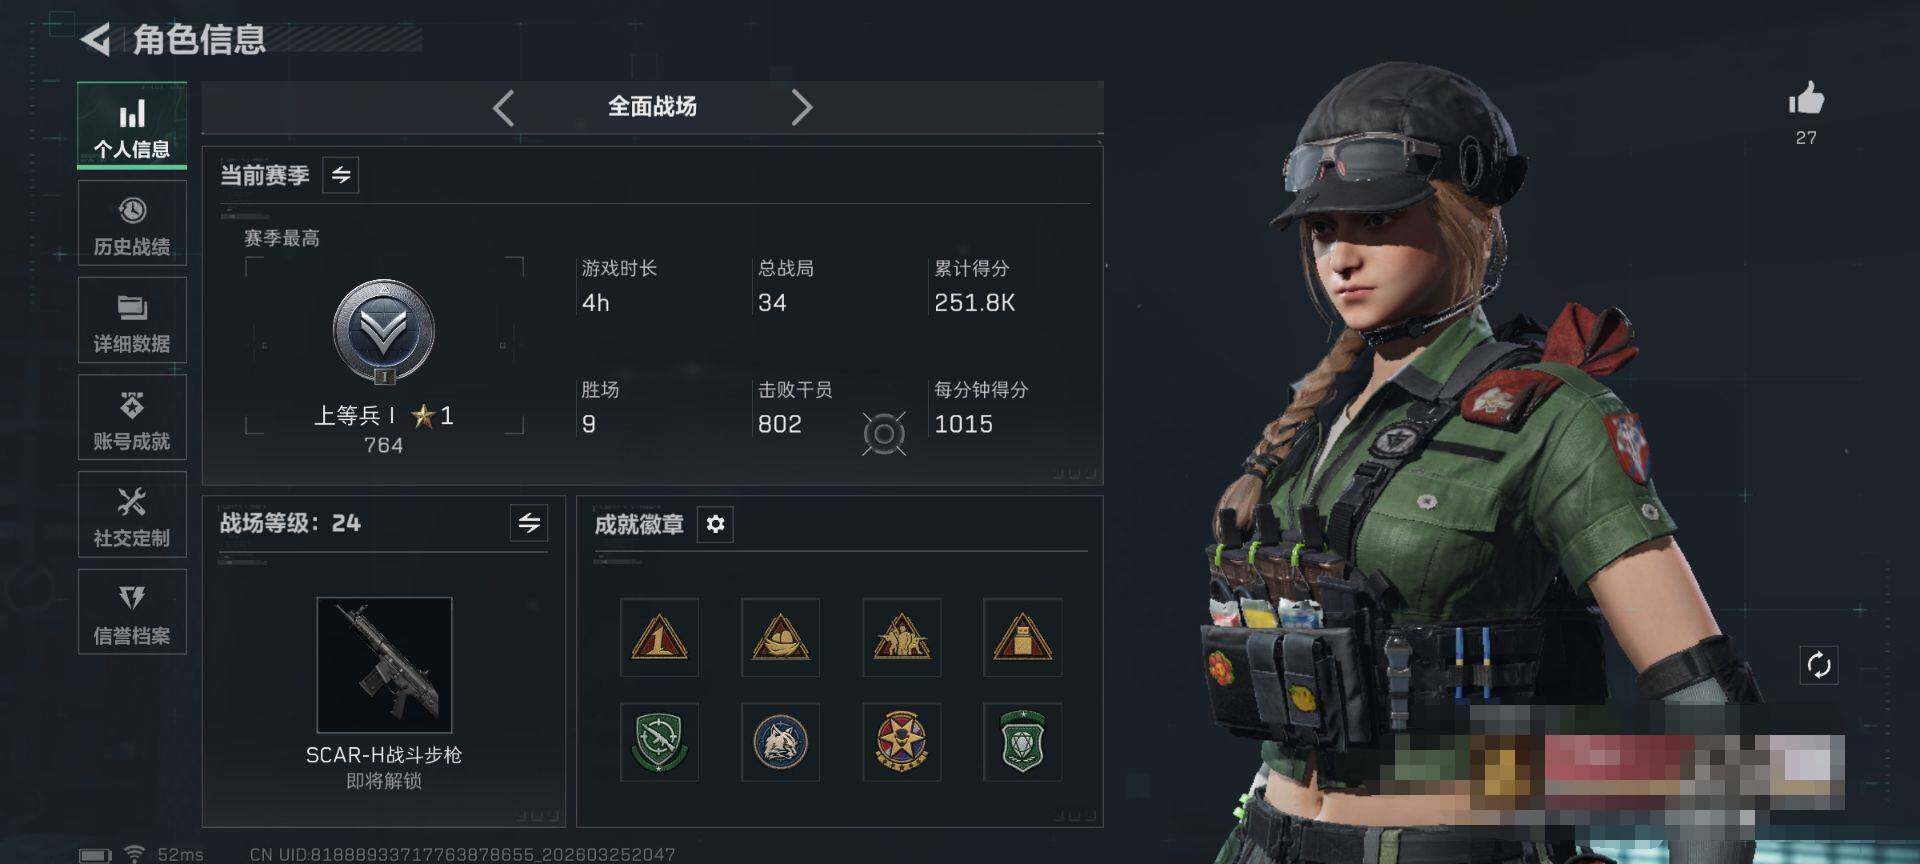Click the 击败干员 target crosshair icon
1920x864 pixels.
(884, 434)
